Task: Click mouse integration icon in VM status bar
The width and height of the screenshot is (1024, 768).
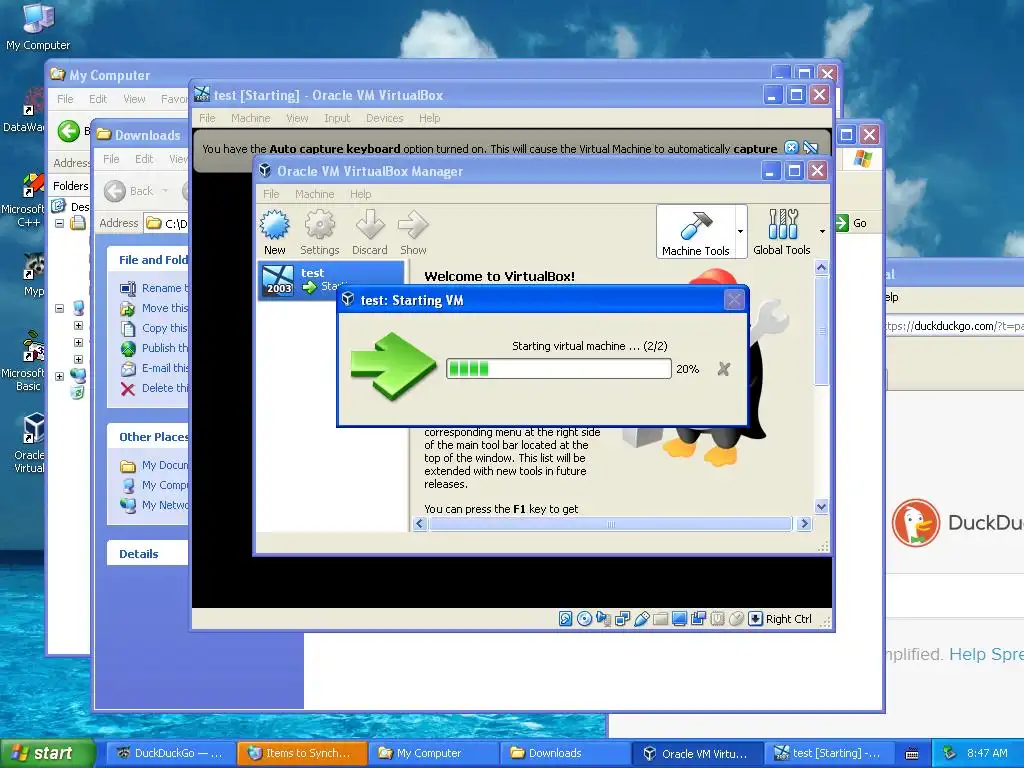Action: click(x=736, y=618)
